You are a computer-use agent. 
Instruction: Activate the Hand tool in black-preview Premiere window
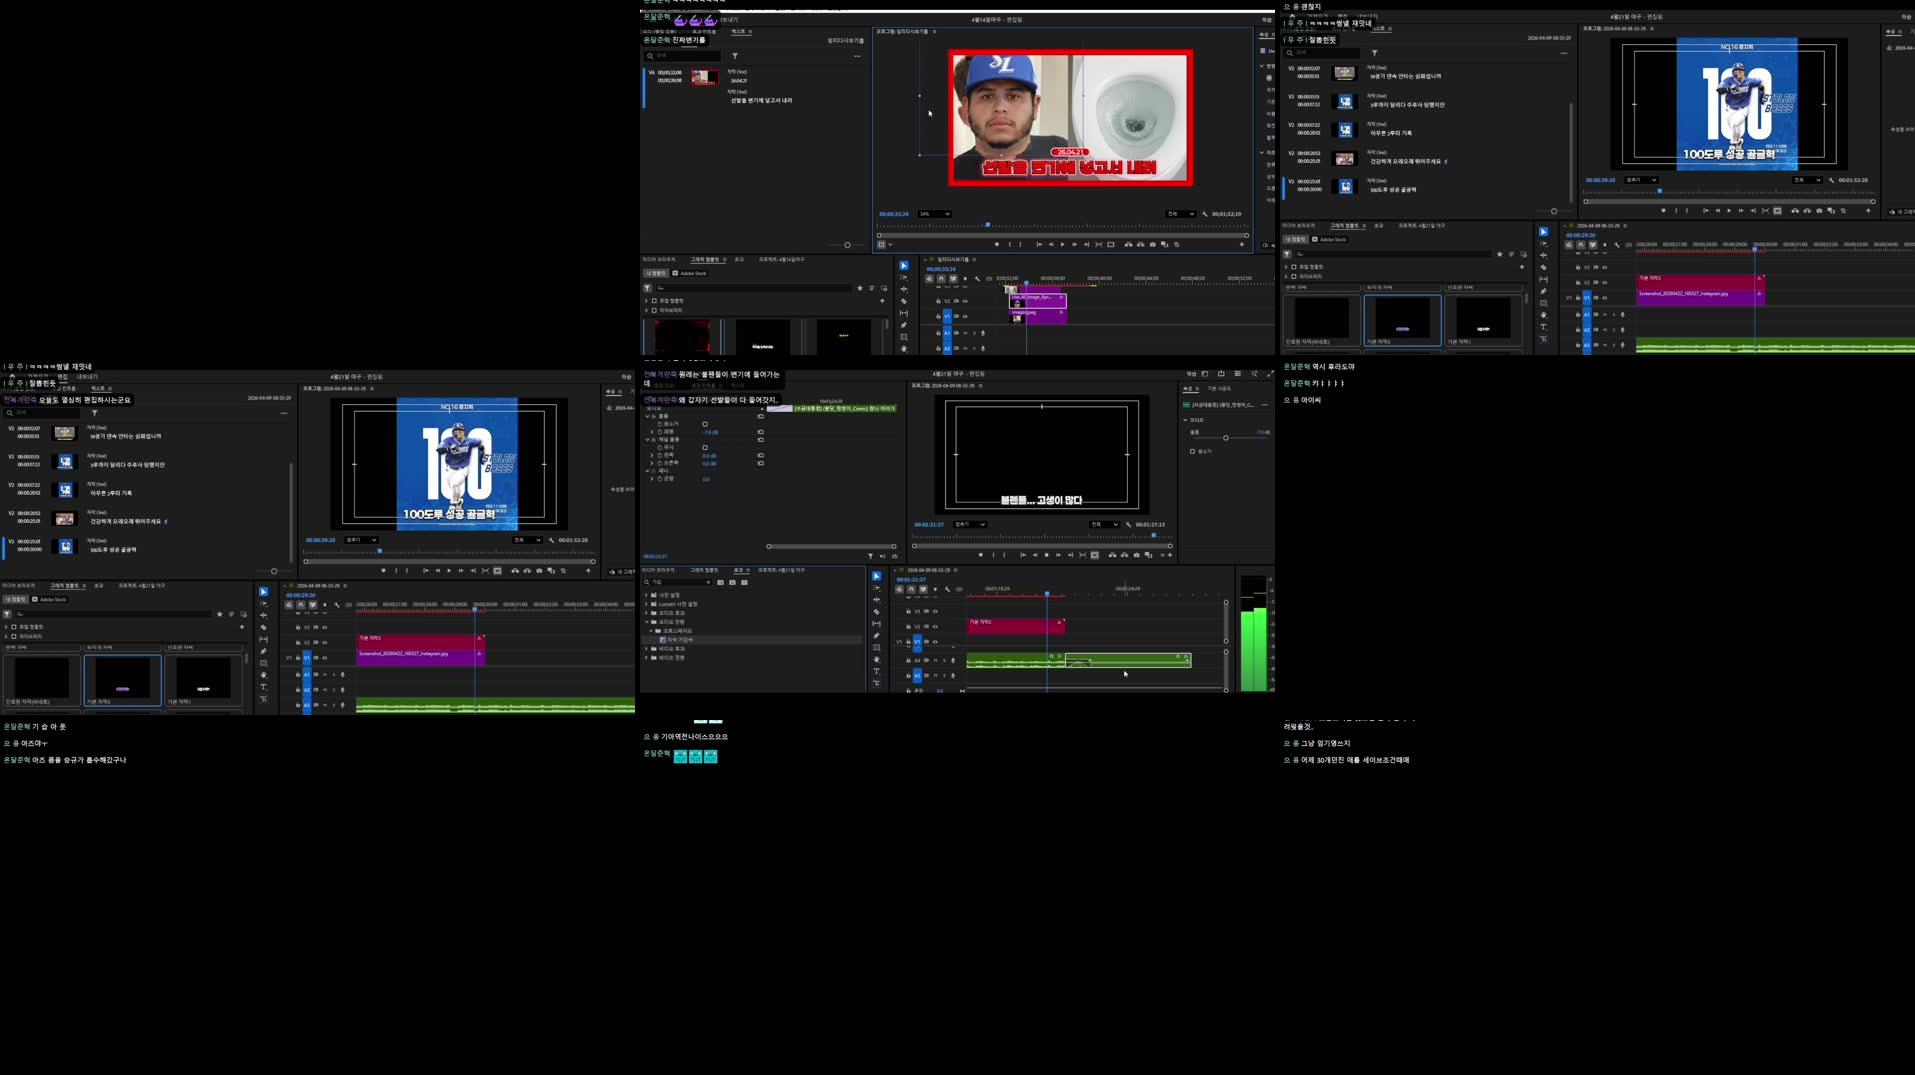877,659
